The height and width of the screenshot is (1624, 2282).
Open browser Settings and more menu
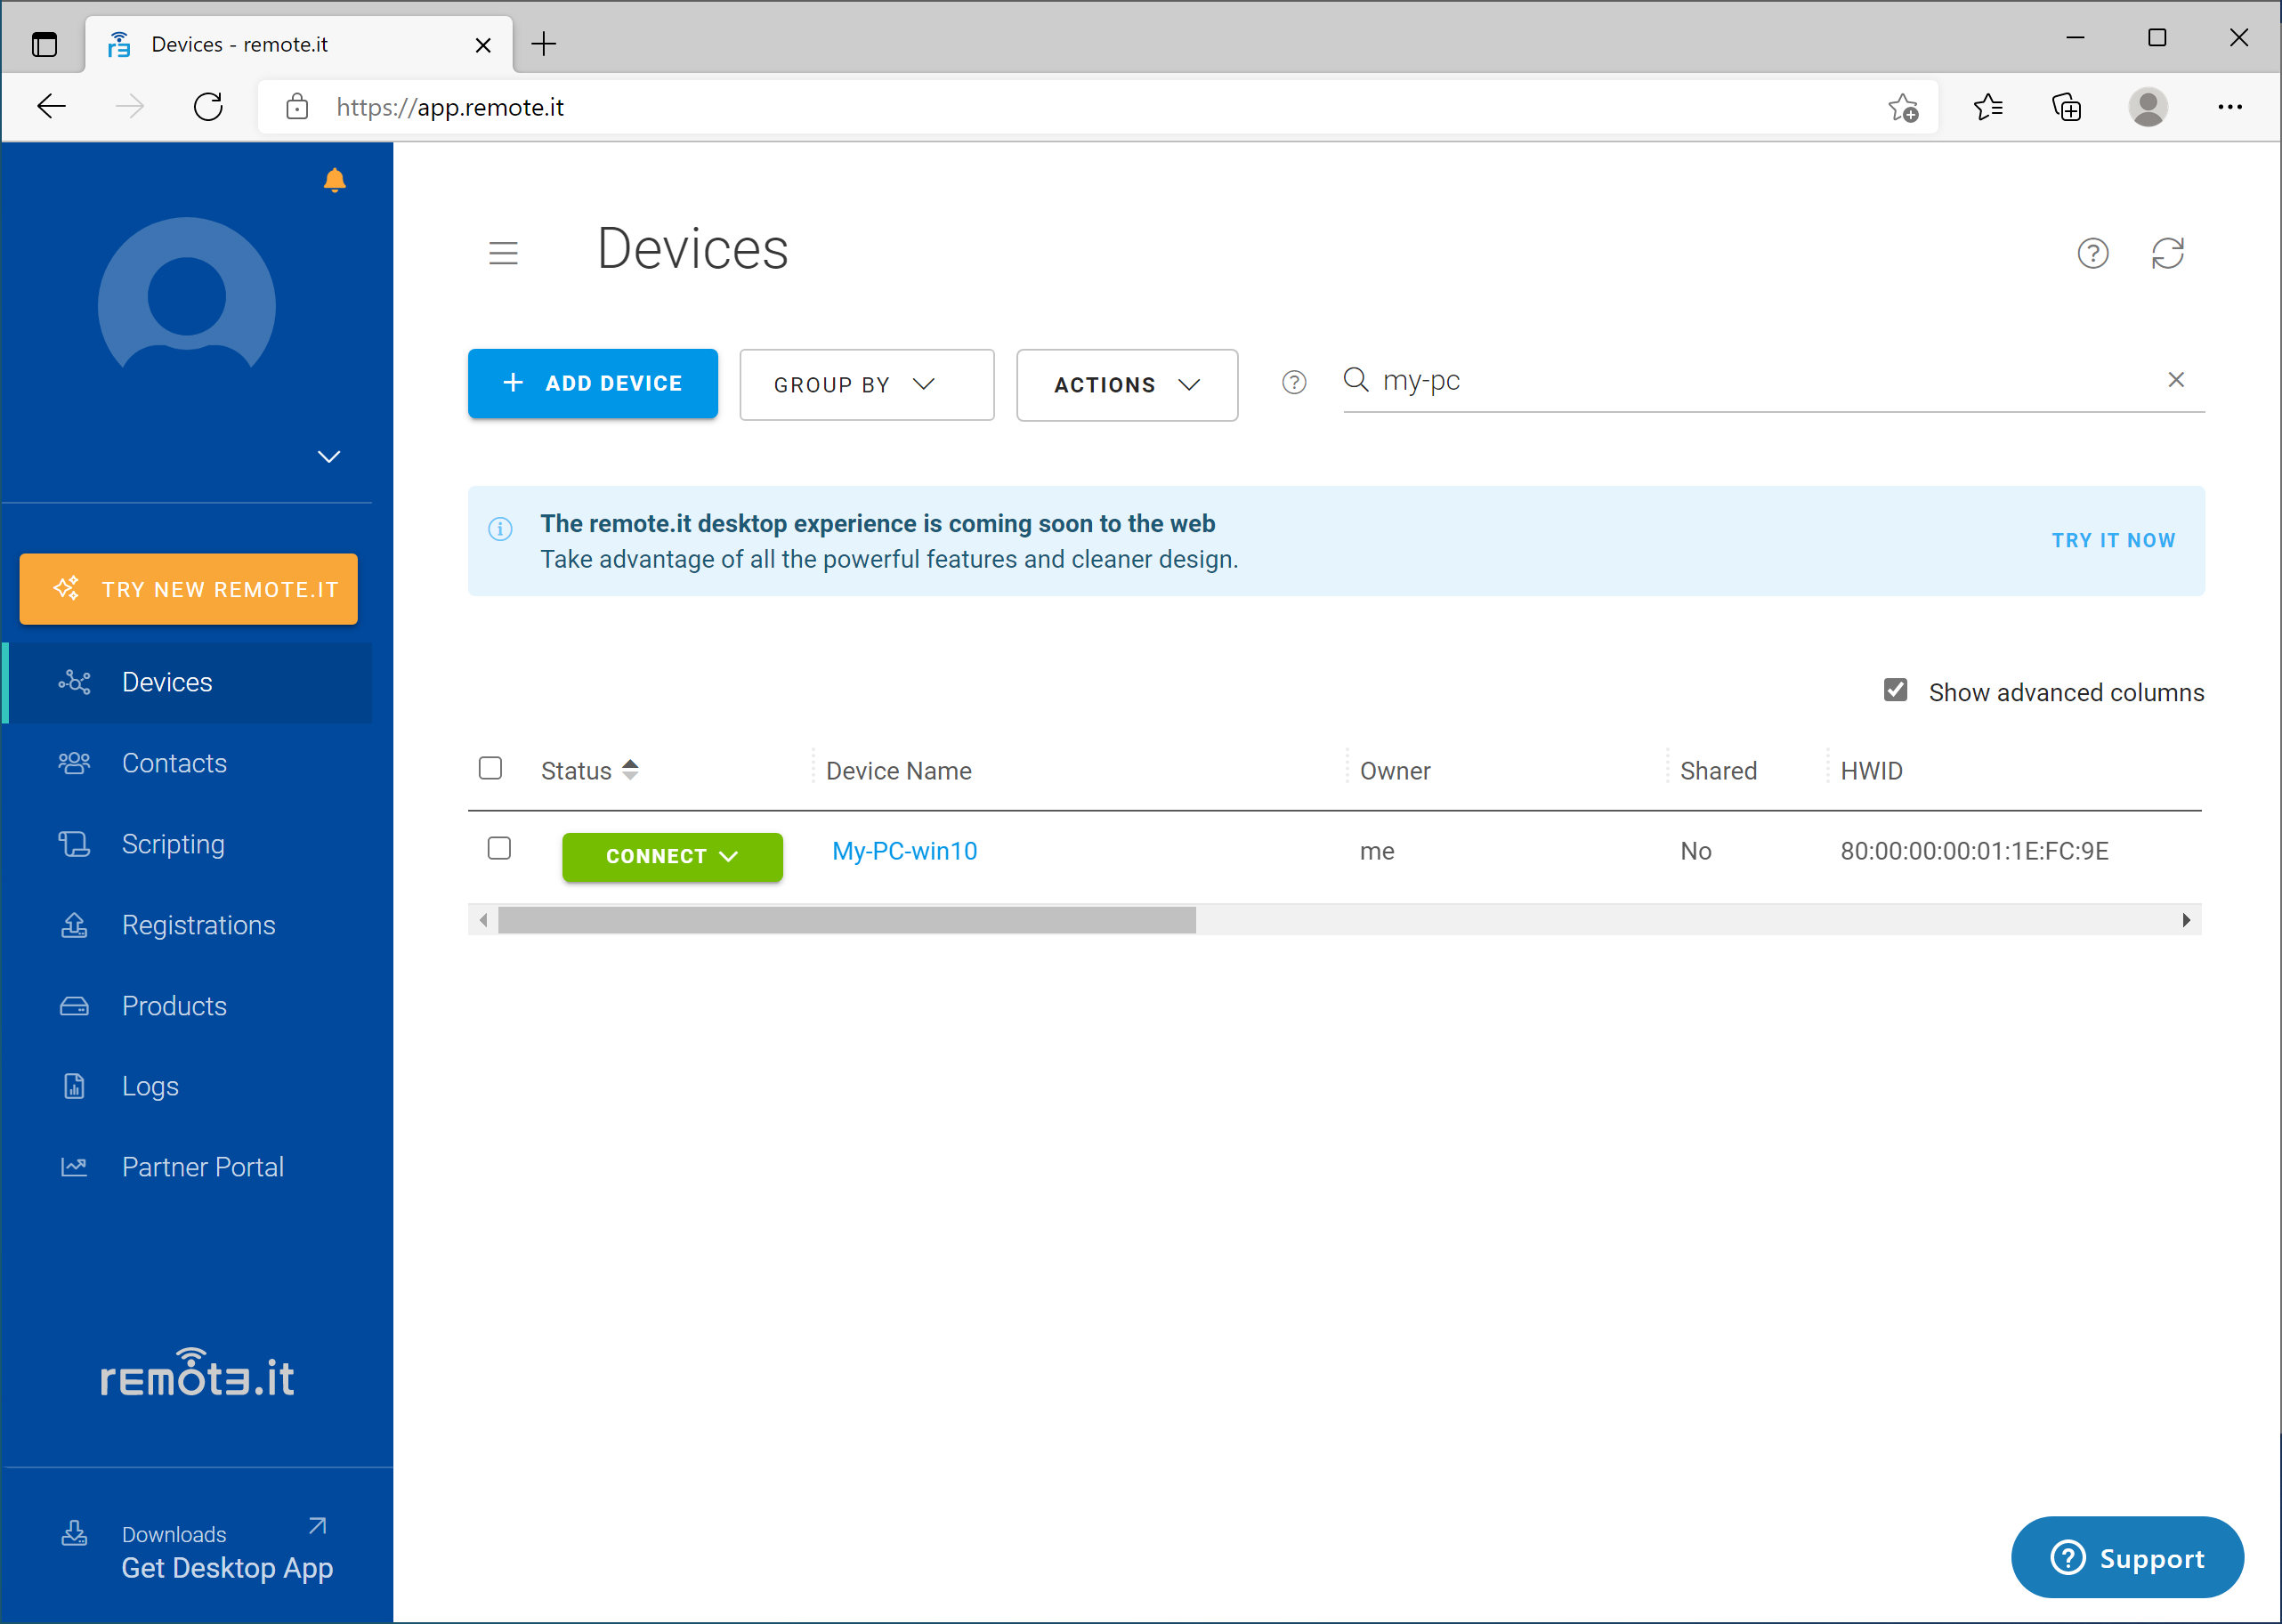(2230, 107)
